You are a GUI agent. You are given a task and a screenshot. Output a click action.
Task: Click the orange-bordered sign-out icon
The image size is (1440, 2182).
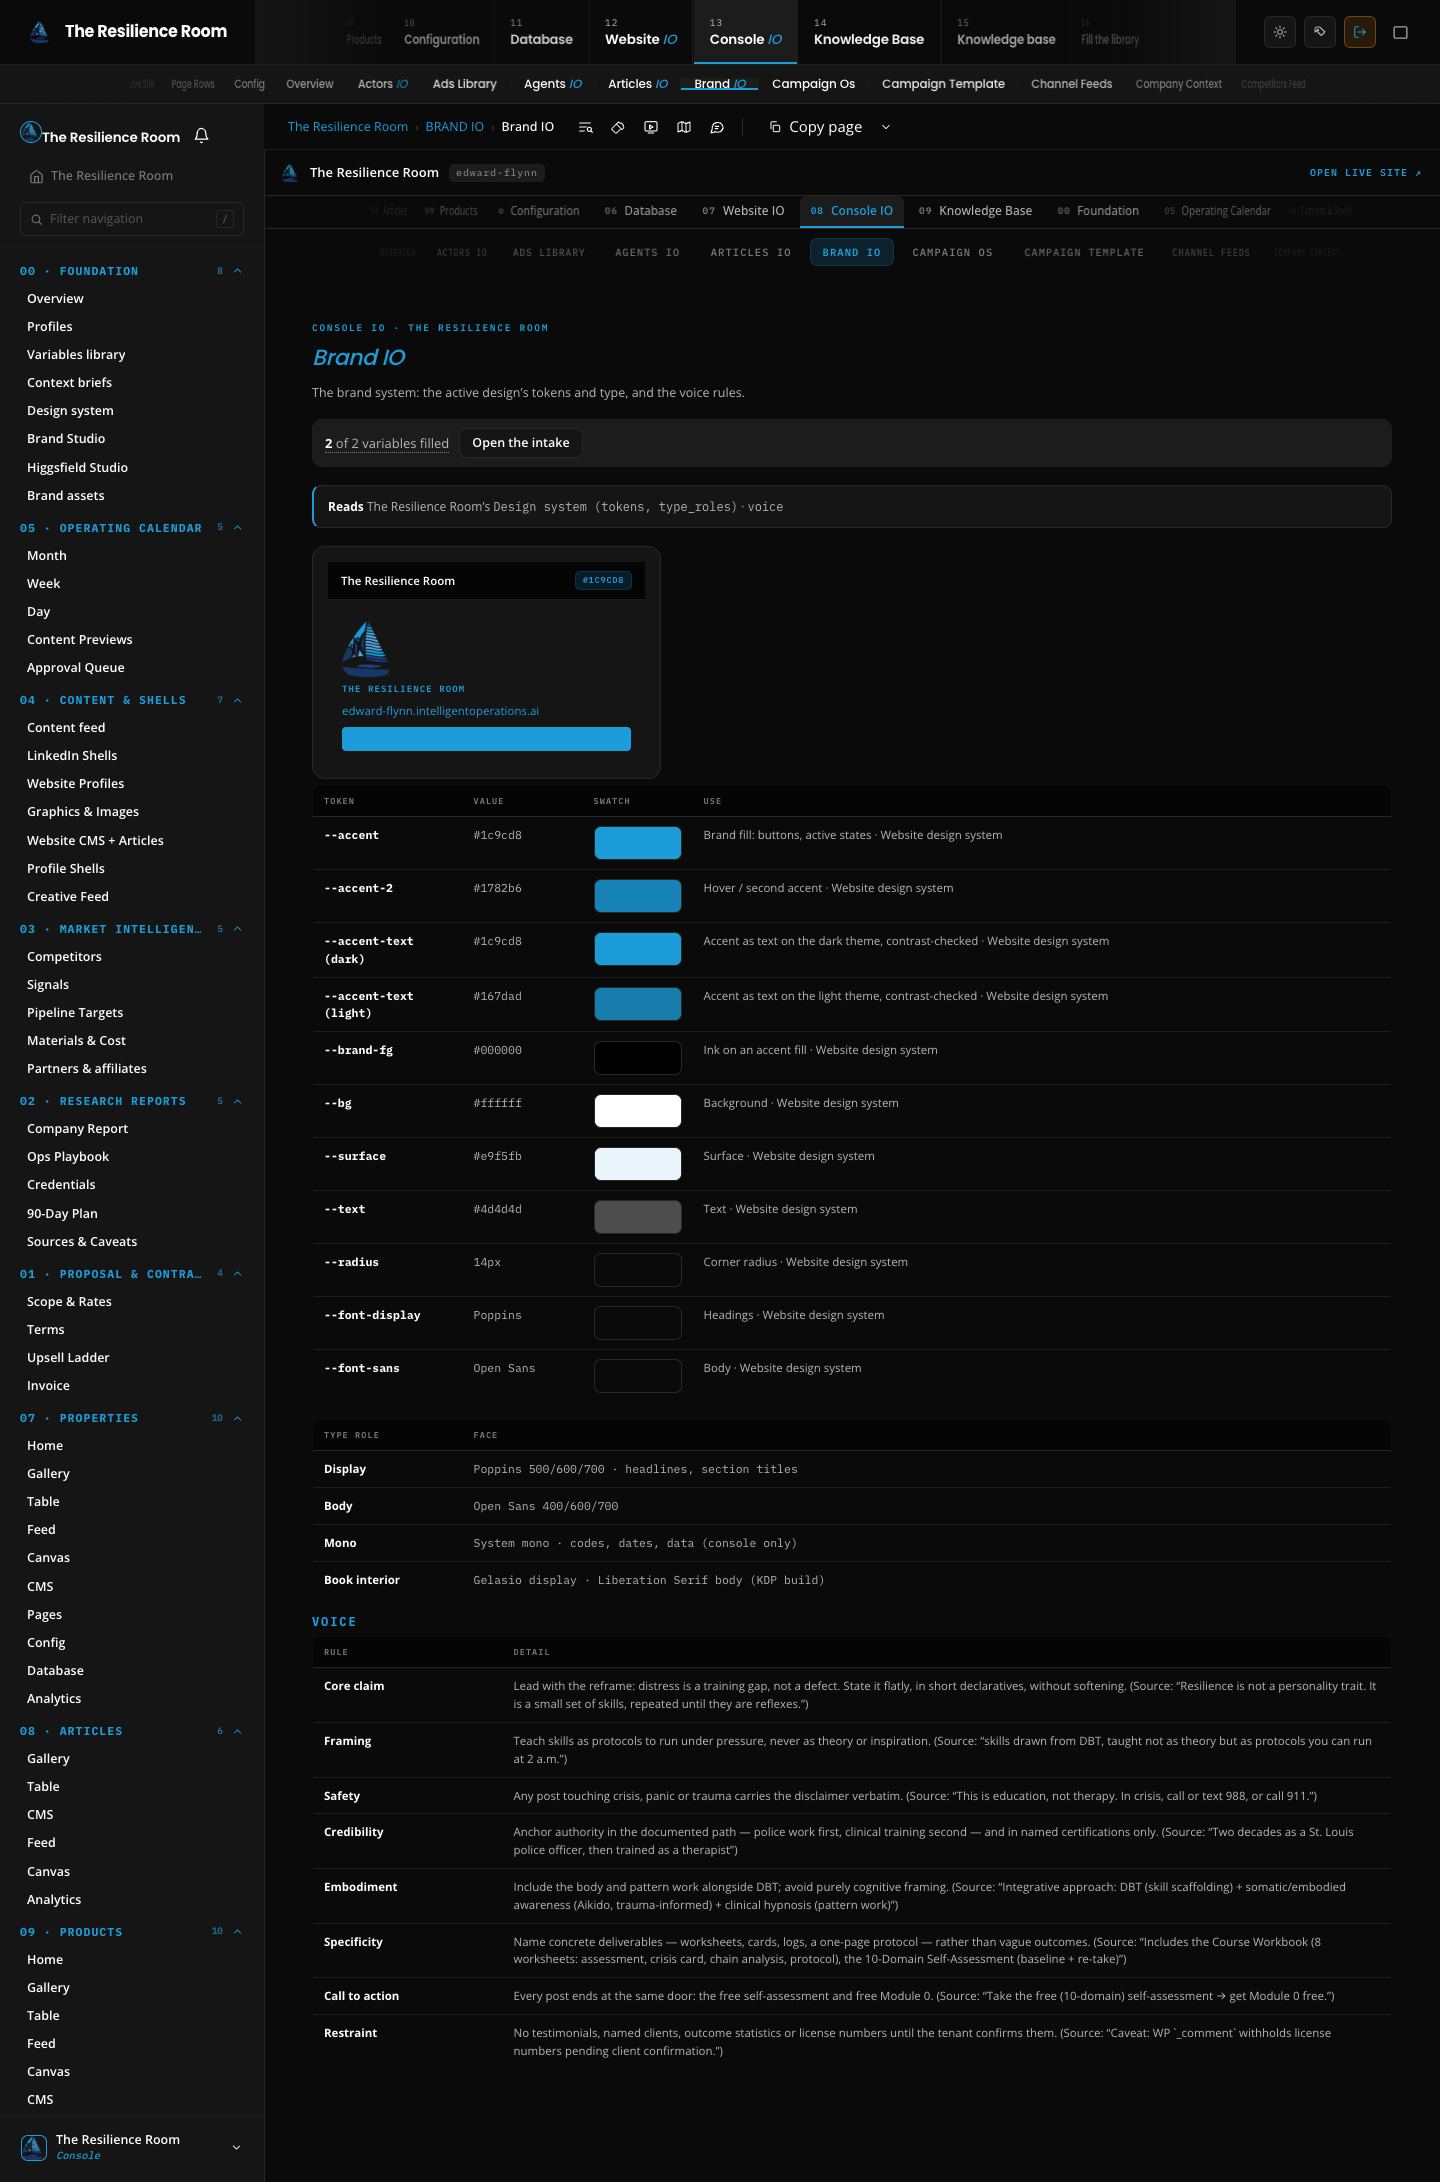pos(1360,32)
